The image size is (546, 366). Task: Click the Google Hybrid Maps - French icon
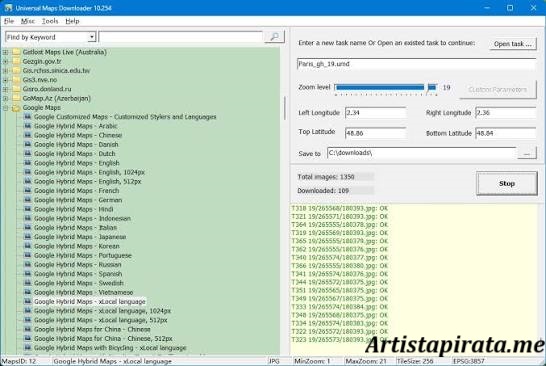(28, 191)
